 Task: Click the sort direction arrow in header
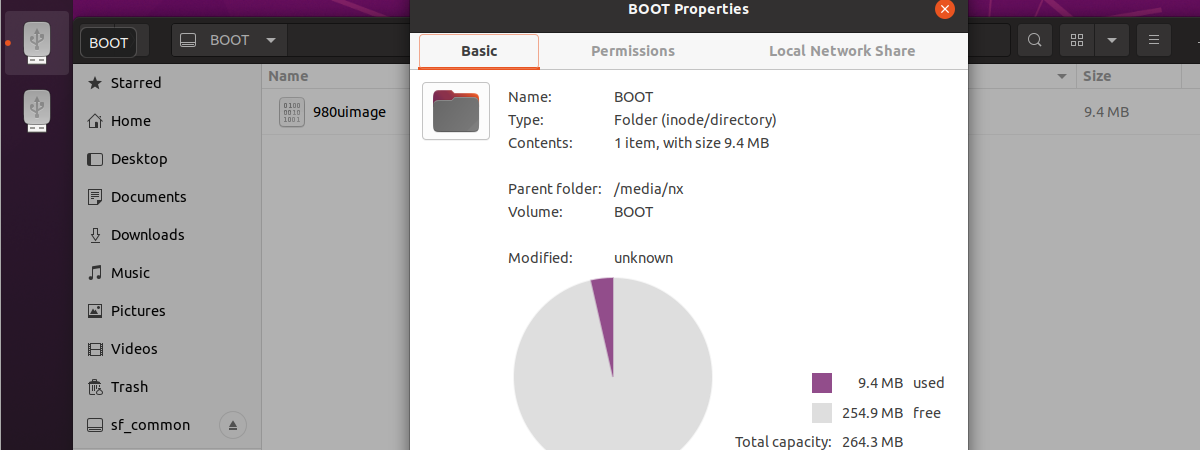click(x=1061, y=77)
